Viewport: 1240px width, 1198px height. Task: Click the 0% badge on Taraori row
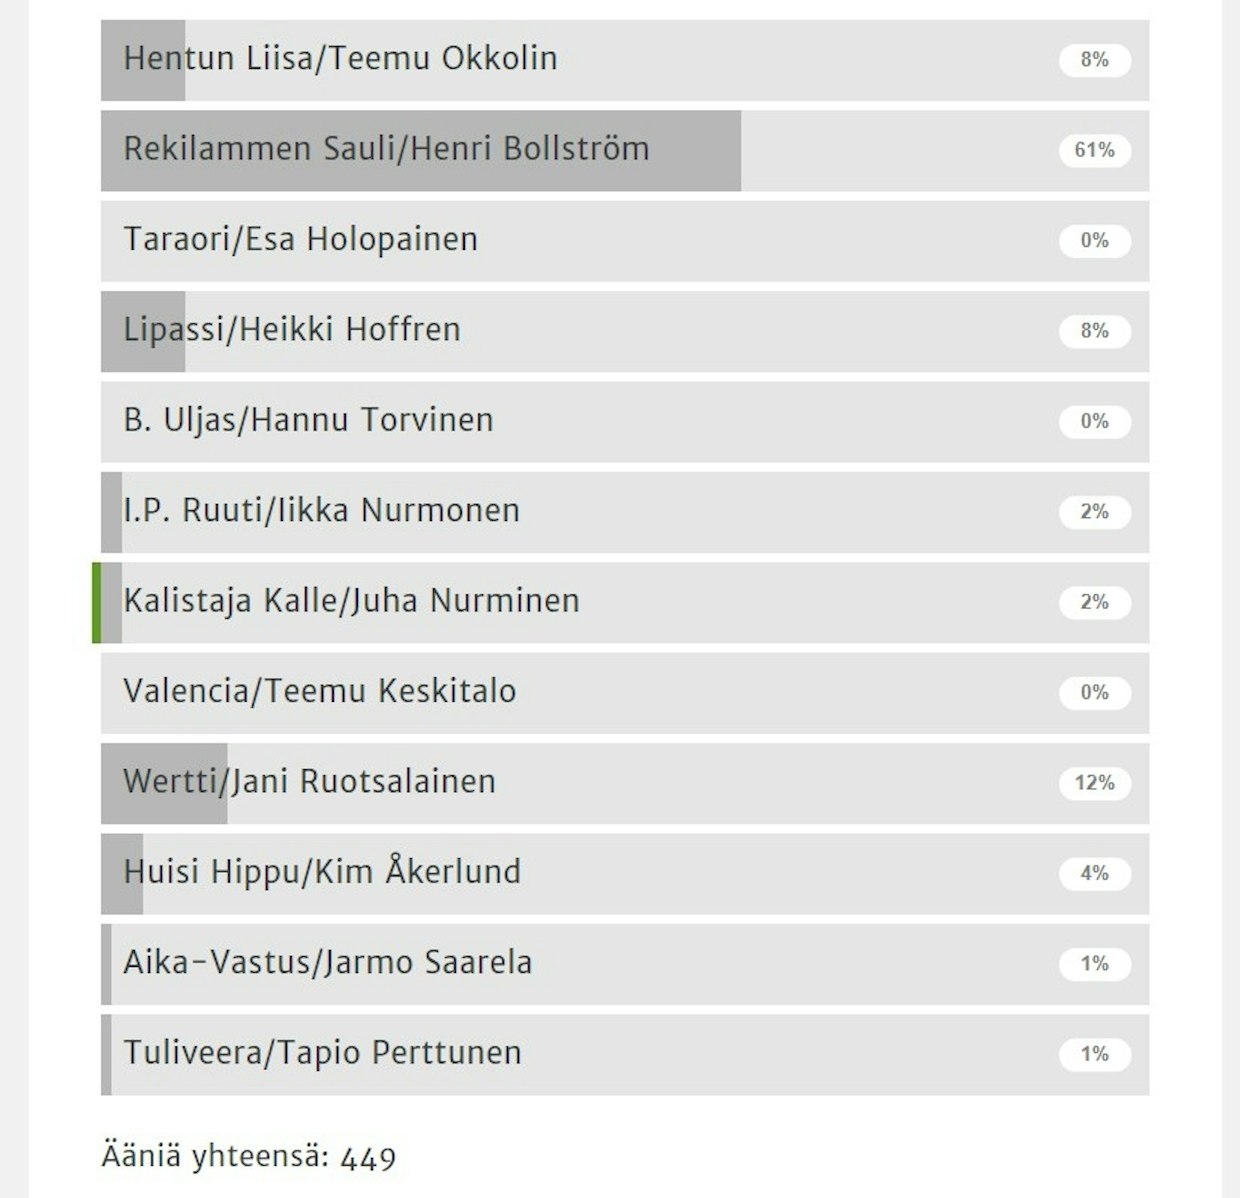(1094, 241)
